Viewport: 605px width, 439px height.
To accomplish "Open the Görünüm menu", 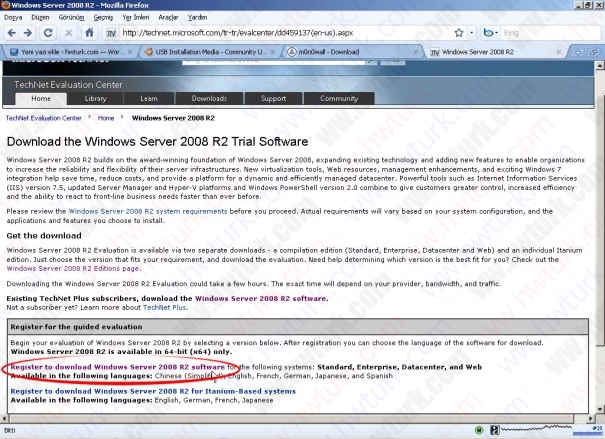I will [x=71, y=17].
